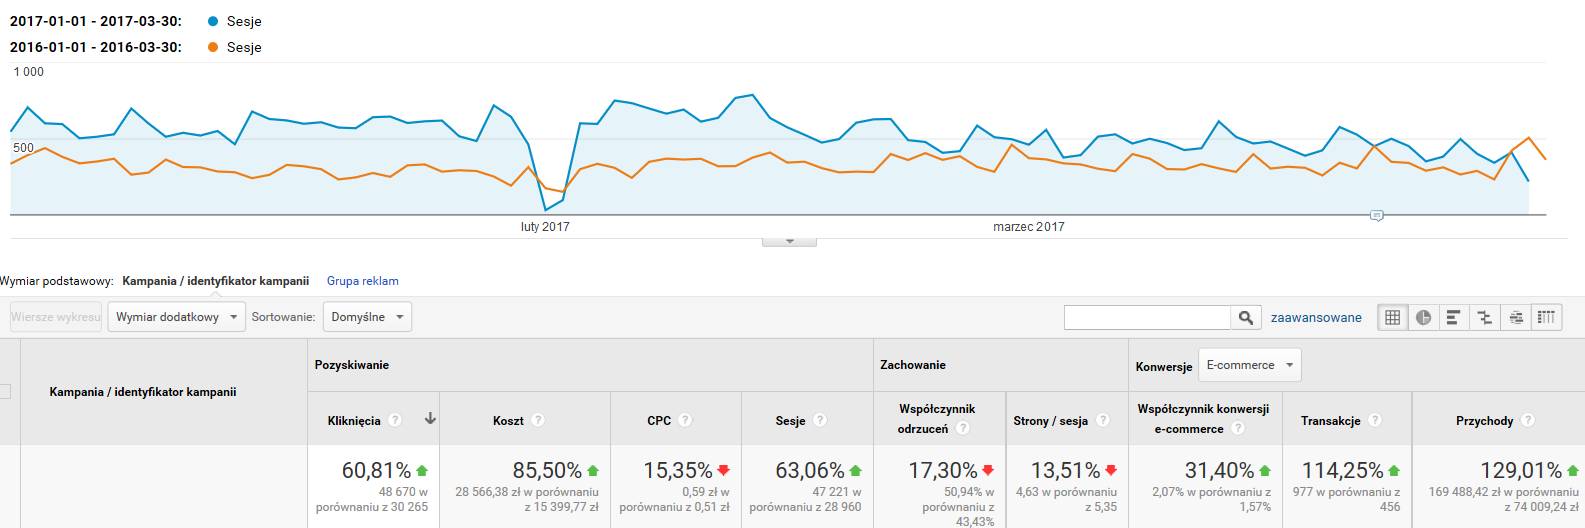Select the performance bar view icon
The width and height of the screenshot is (1585, 528).
point(1454,318)
